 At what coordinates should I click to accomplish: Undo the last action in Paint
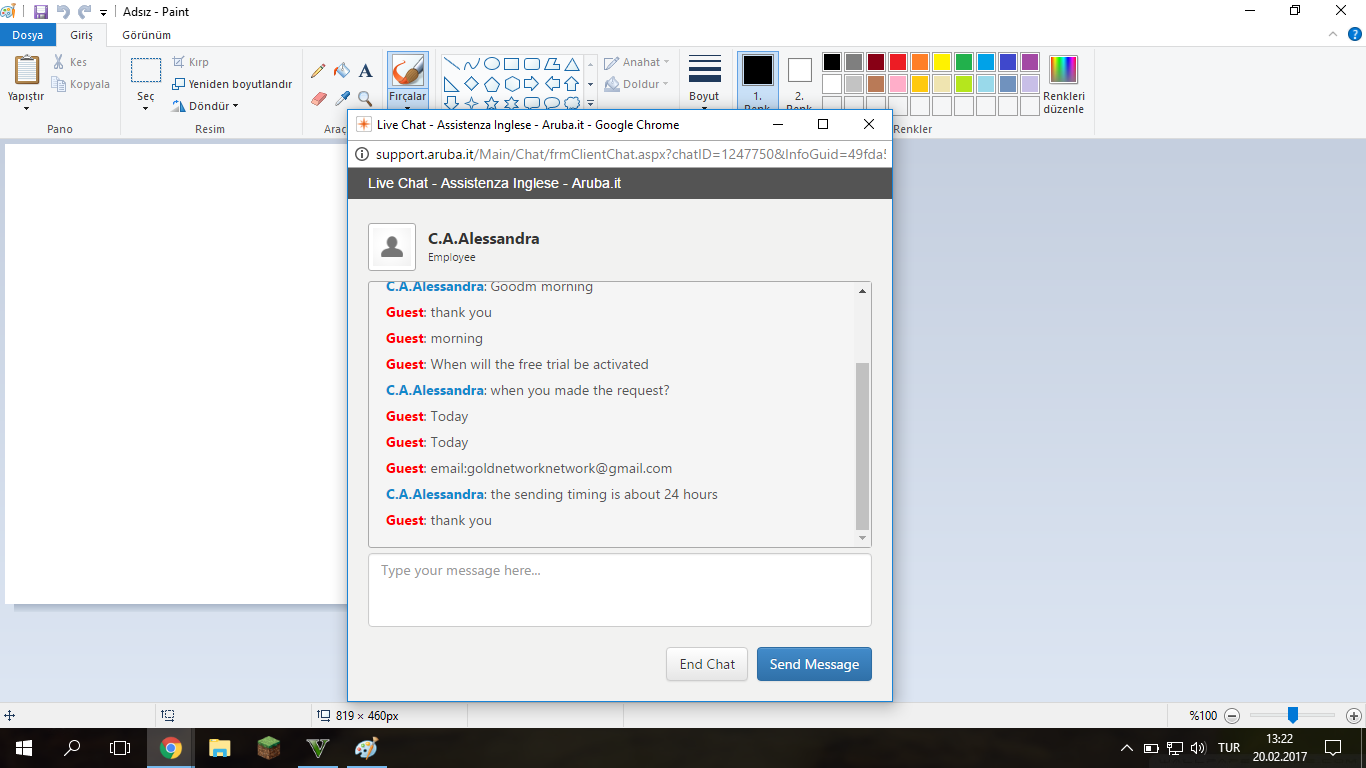[x=63, y=12]
